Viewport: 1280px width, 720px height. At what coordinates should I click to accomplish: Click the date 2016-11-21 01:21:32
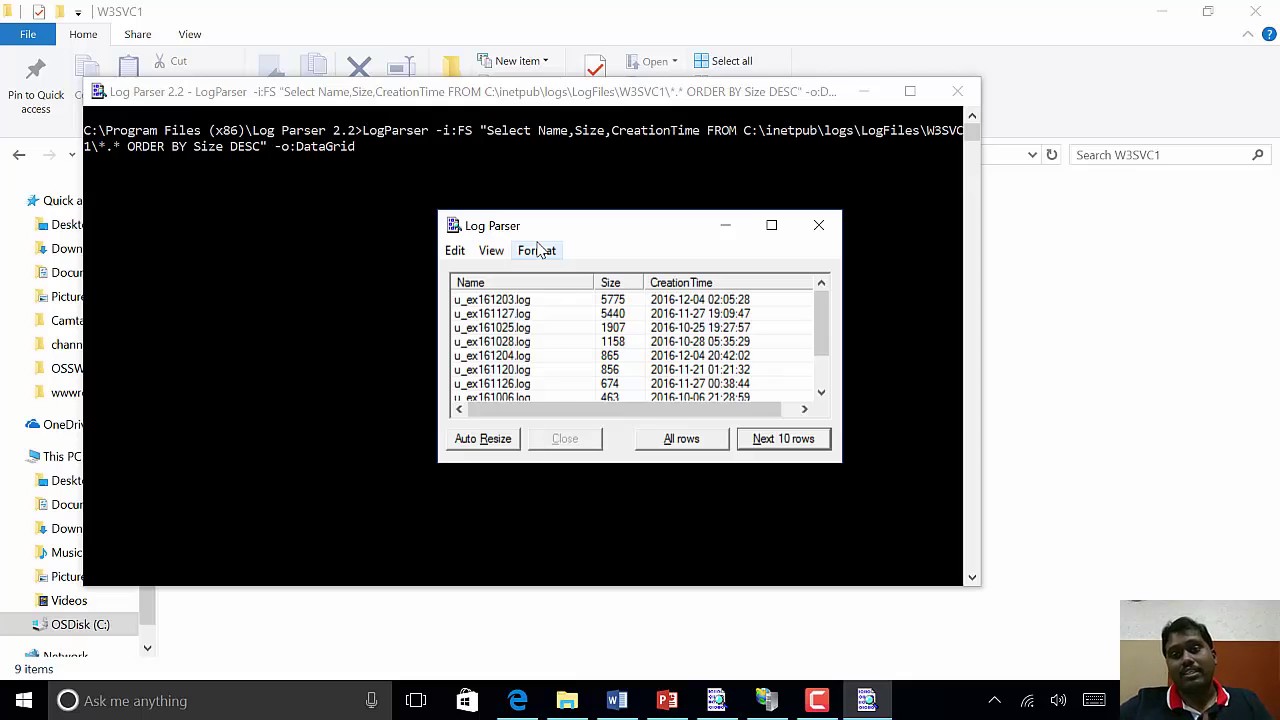(700, 370)
